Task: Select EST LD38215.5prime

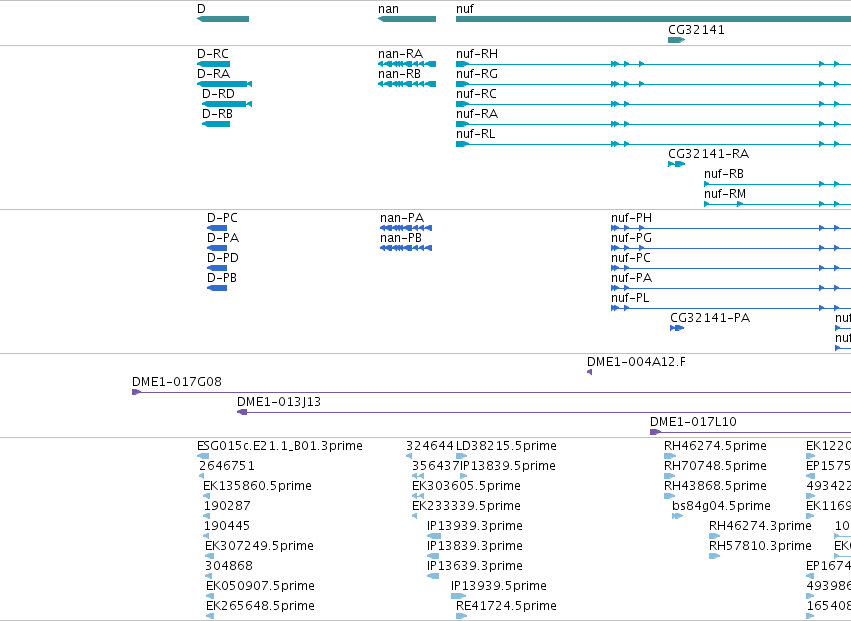Action: pos(462,456)
